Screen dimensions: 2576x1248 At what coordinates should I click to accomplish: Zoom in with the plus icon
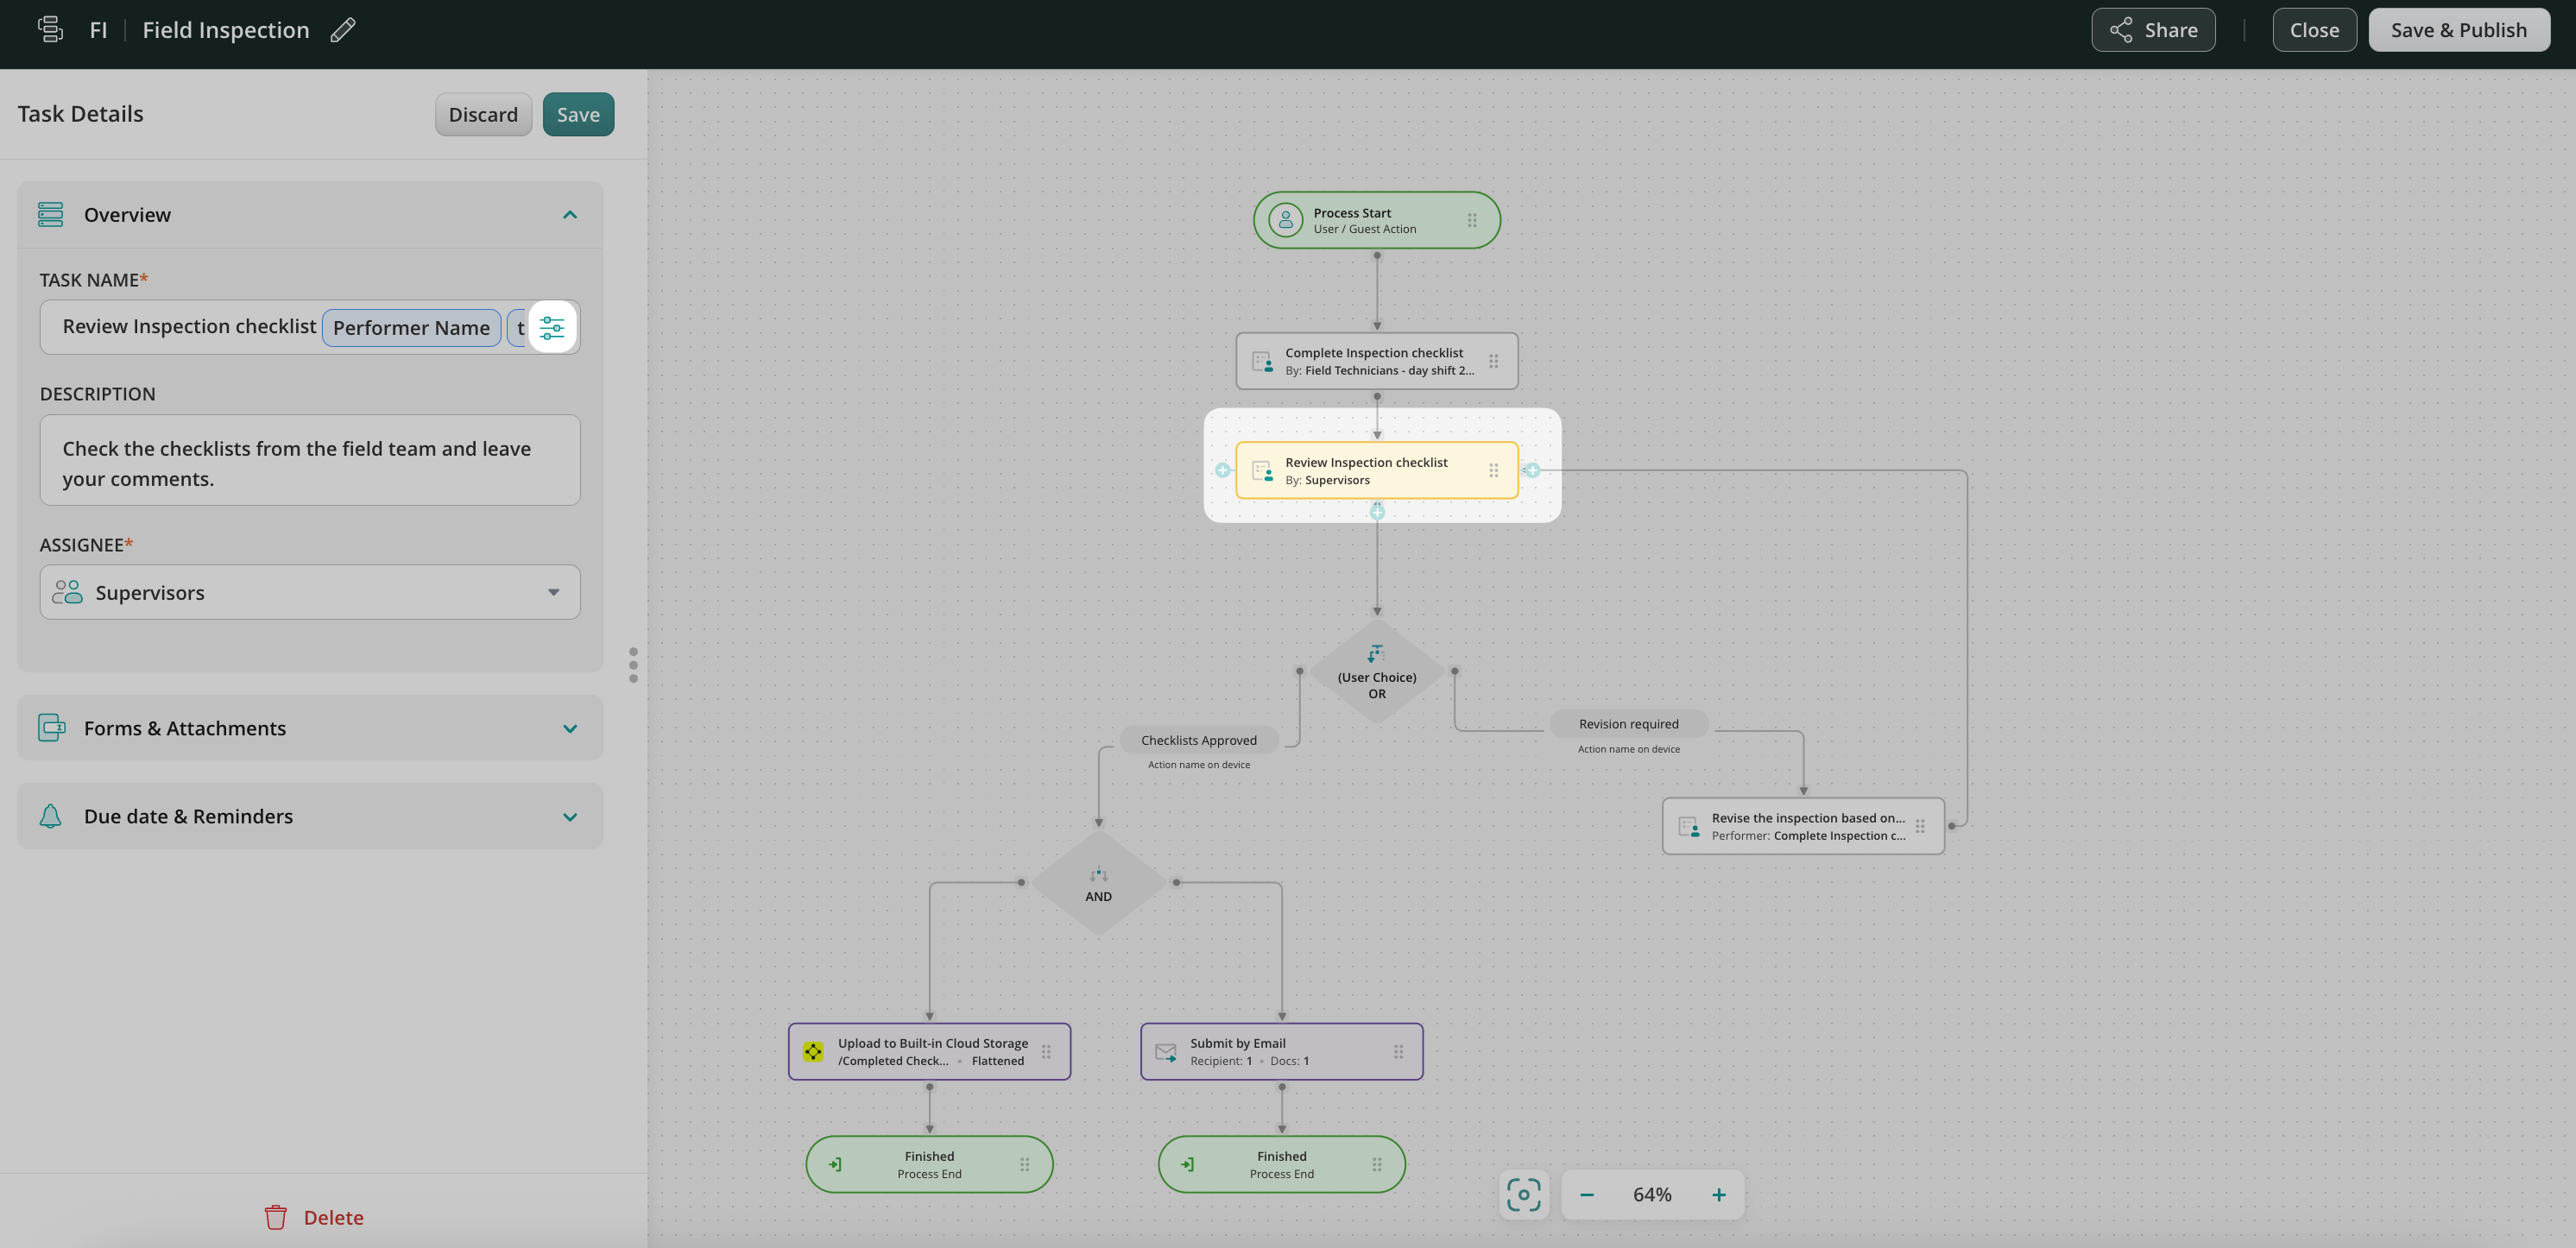point(1718,1195)
